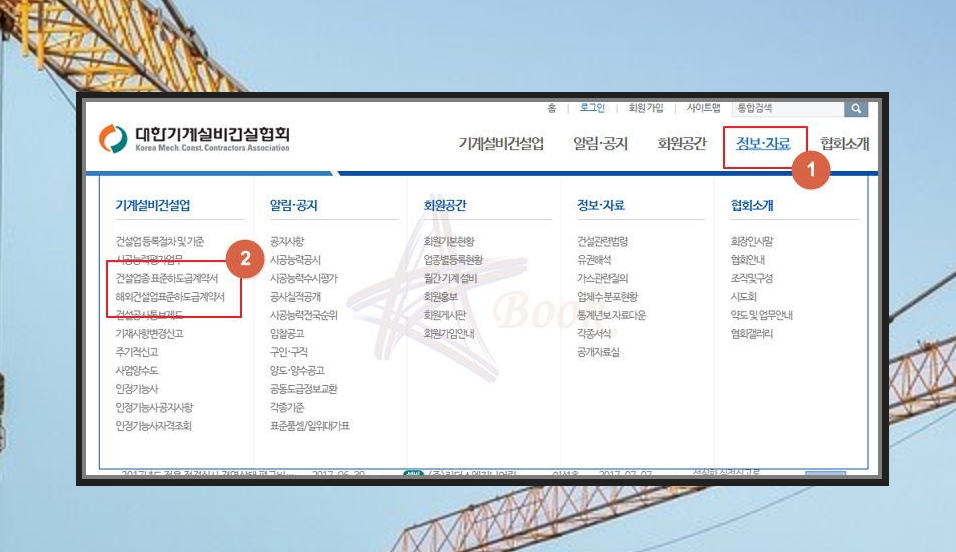Select 약도 및 업무안내
Viewport: 956px width, 552px height.
click(762, 315)
